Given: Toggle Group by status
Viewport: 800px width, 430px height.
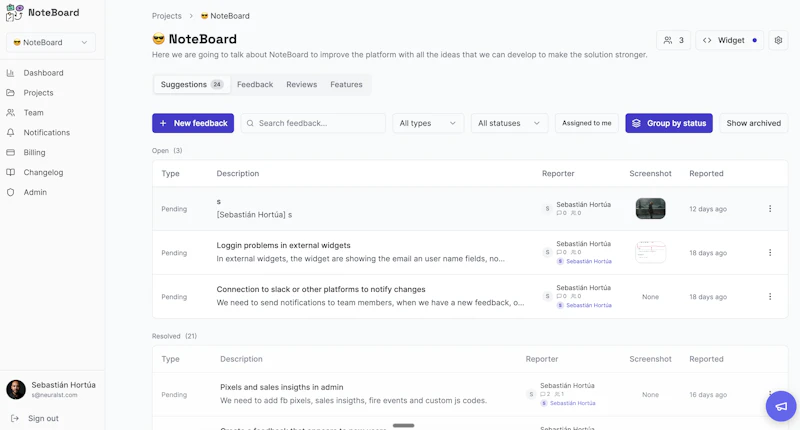Looking at the screenshot, I should pyautogui.click(x=669, y=123).
